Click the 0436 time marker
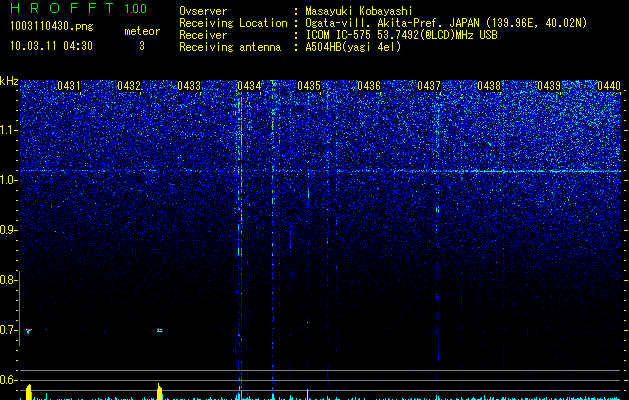 click(369, 86)
